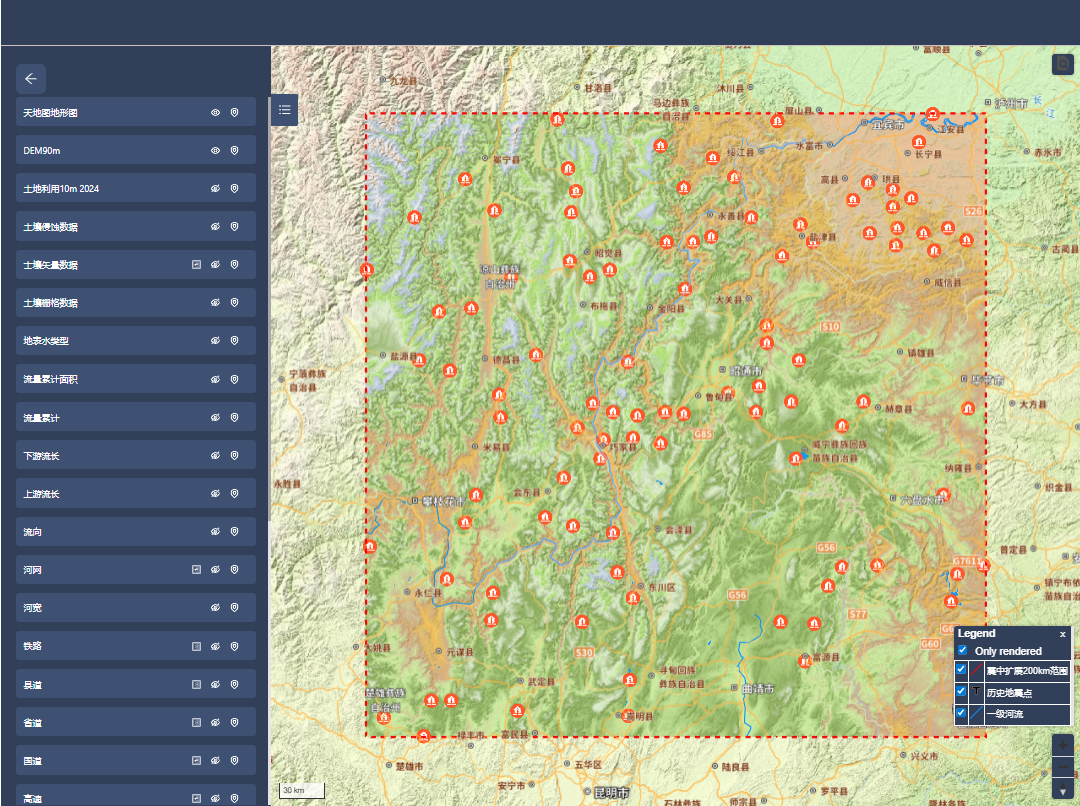Click location pin for 流向 layer
Screen dimensions: 1080x806
[235, 532]
